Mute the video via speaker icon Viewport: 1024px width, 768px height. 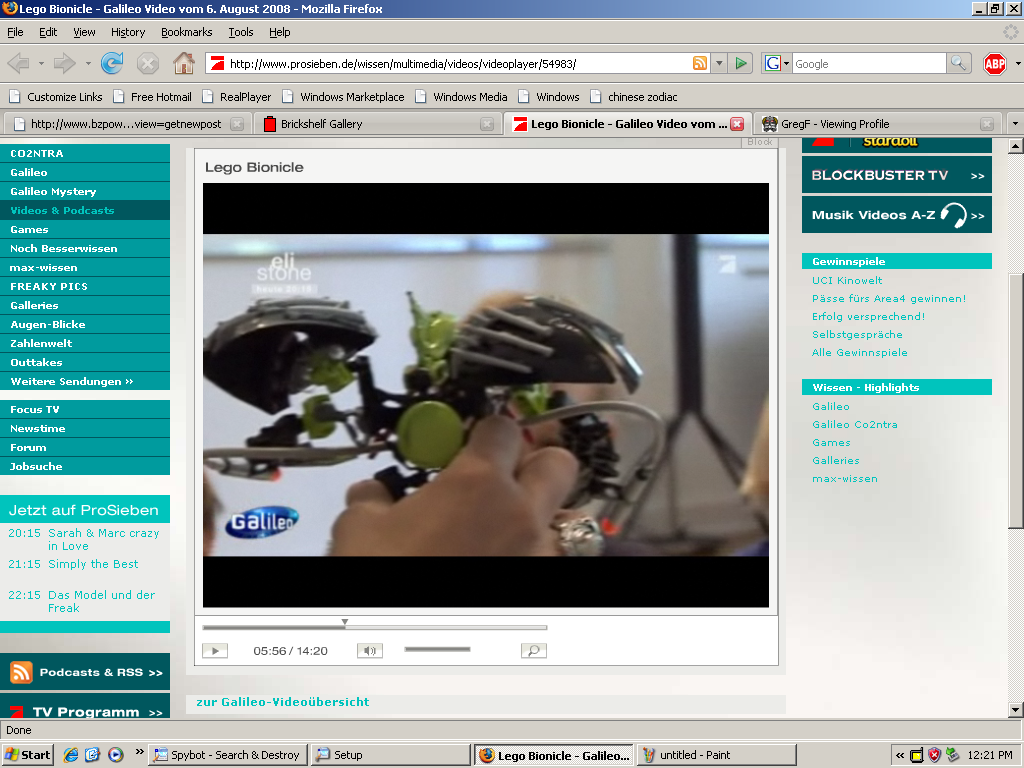coord(370,650)
